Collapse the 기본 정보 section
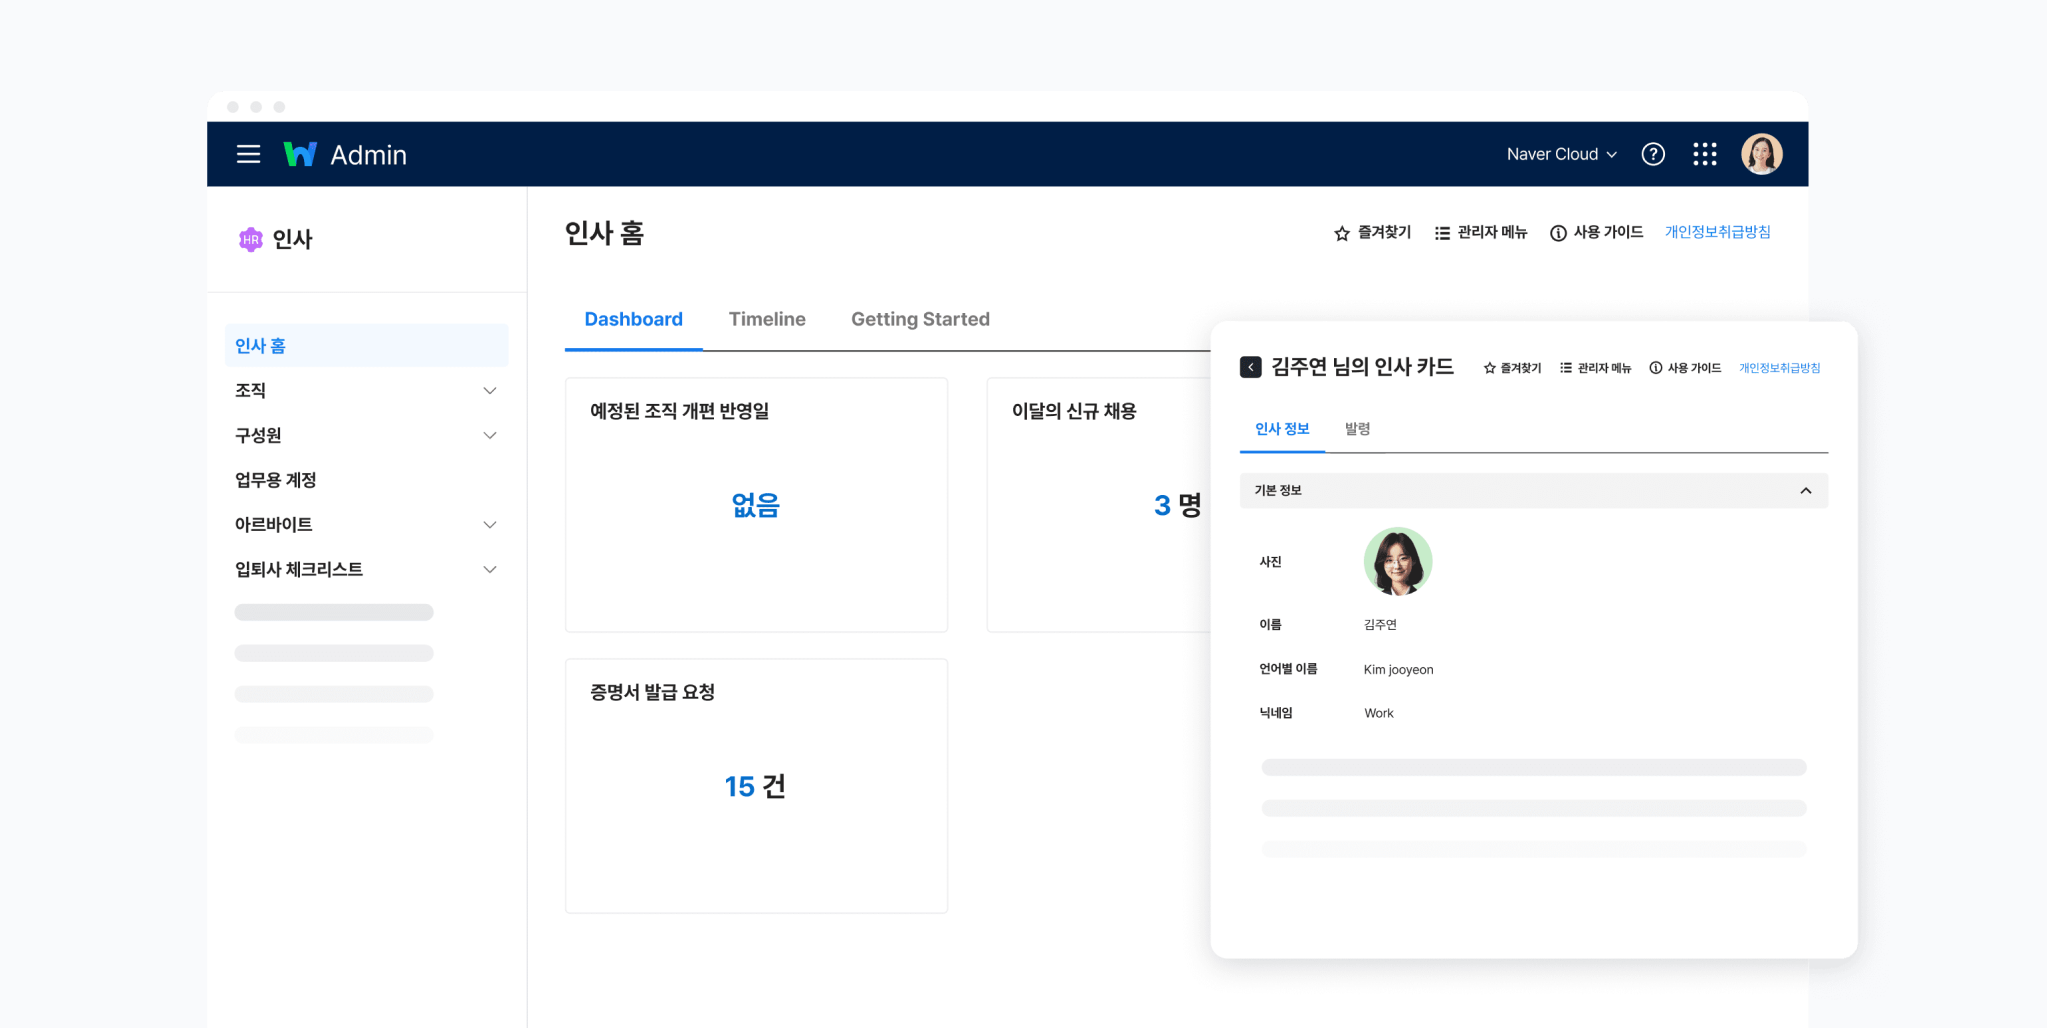 (1806, 490)
